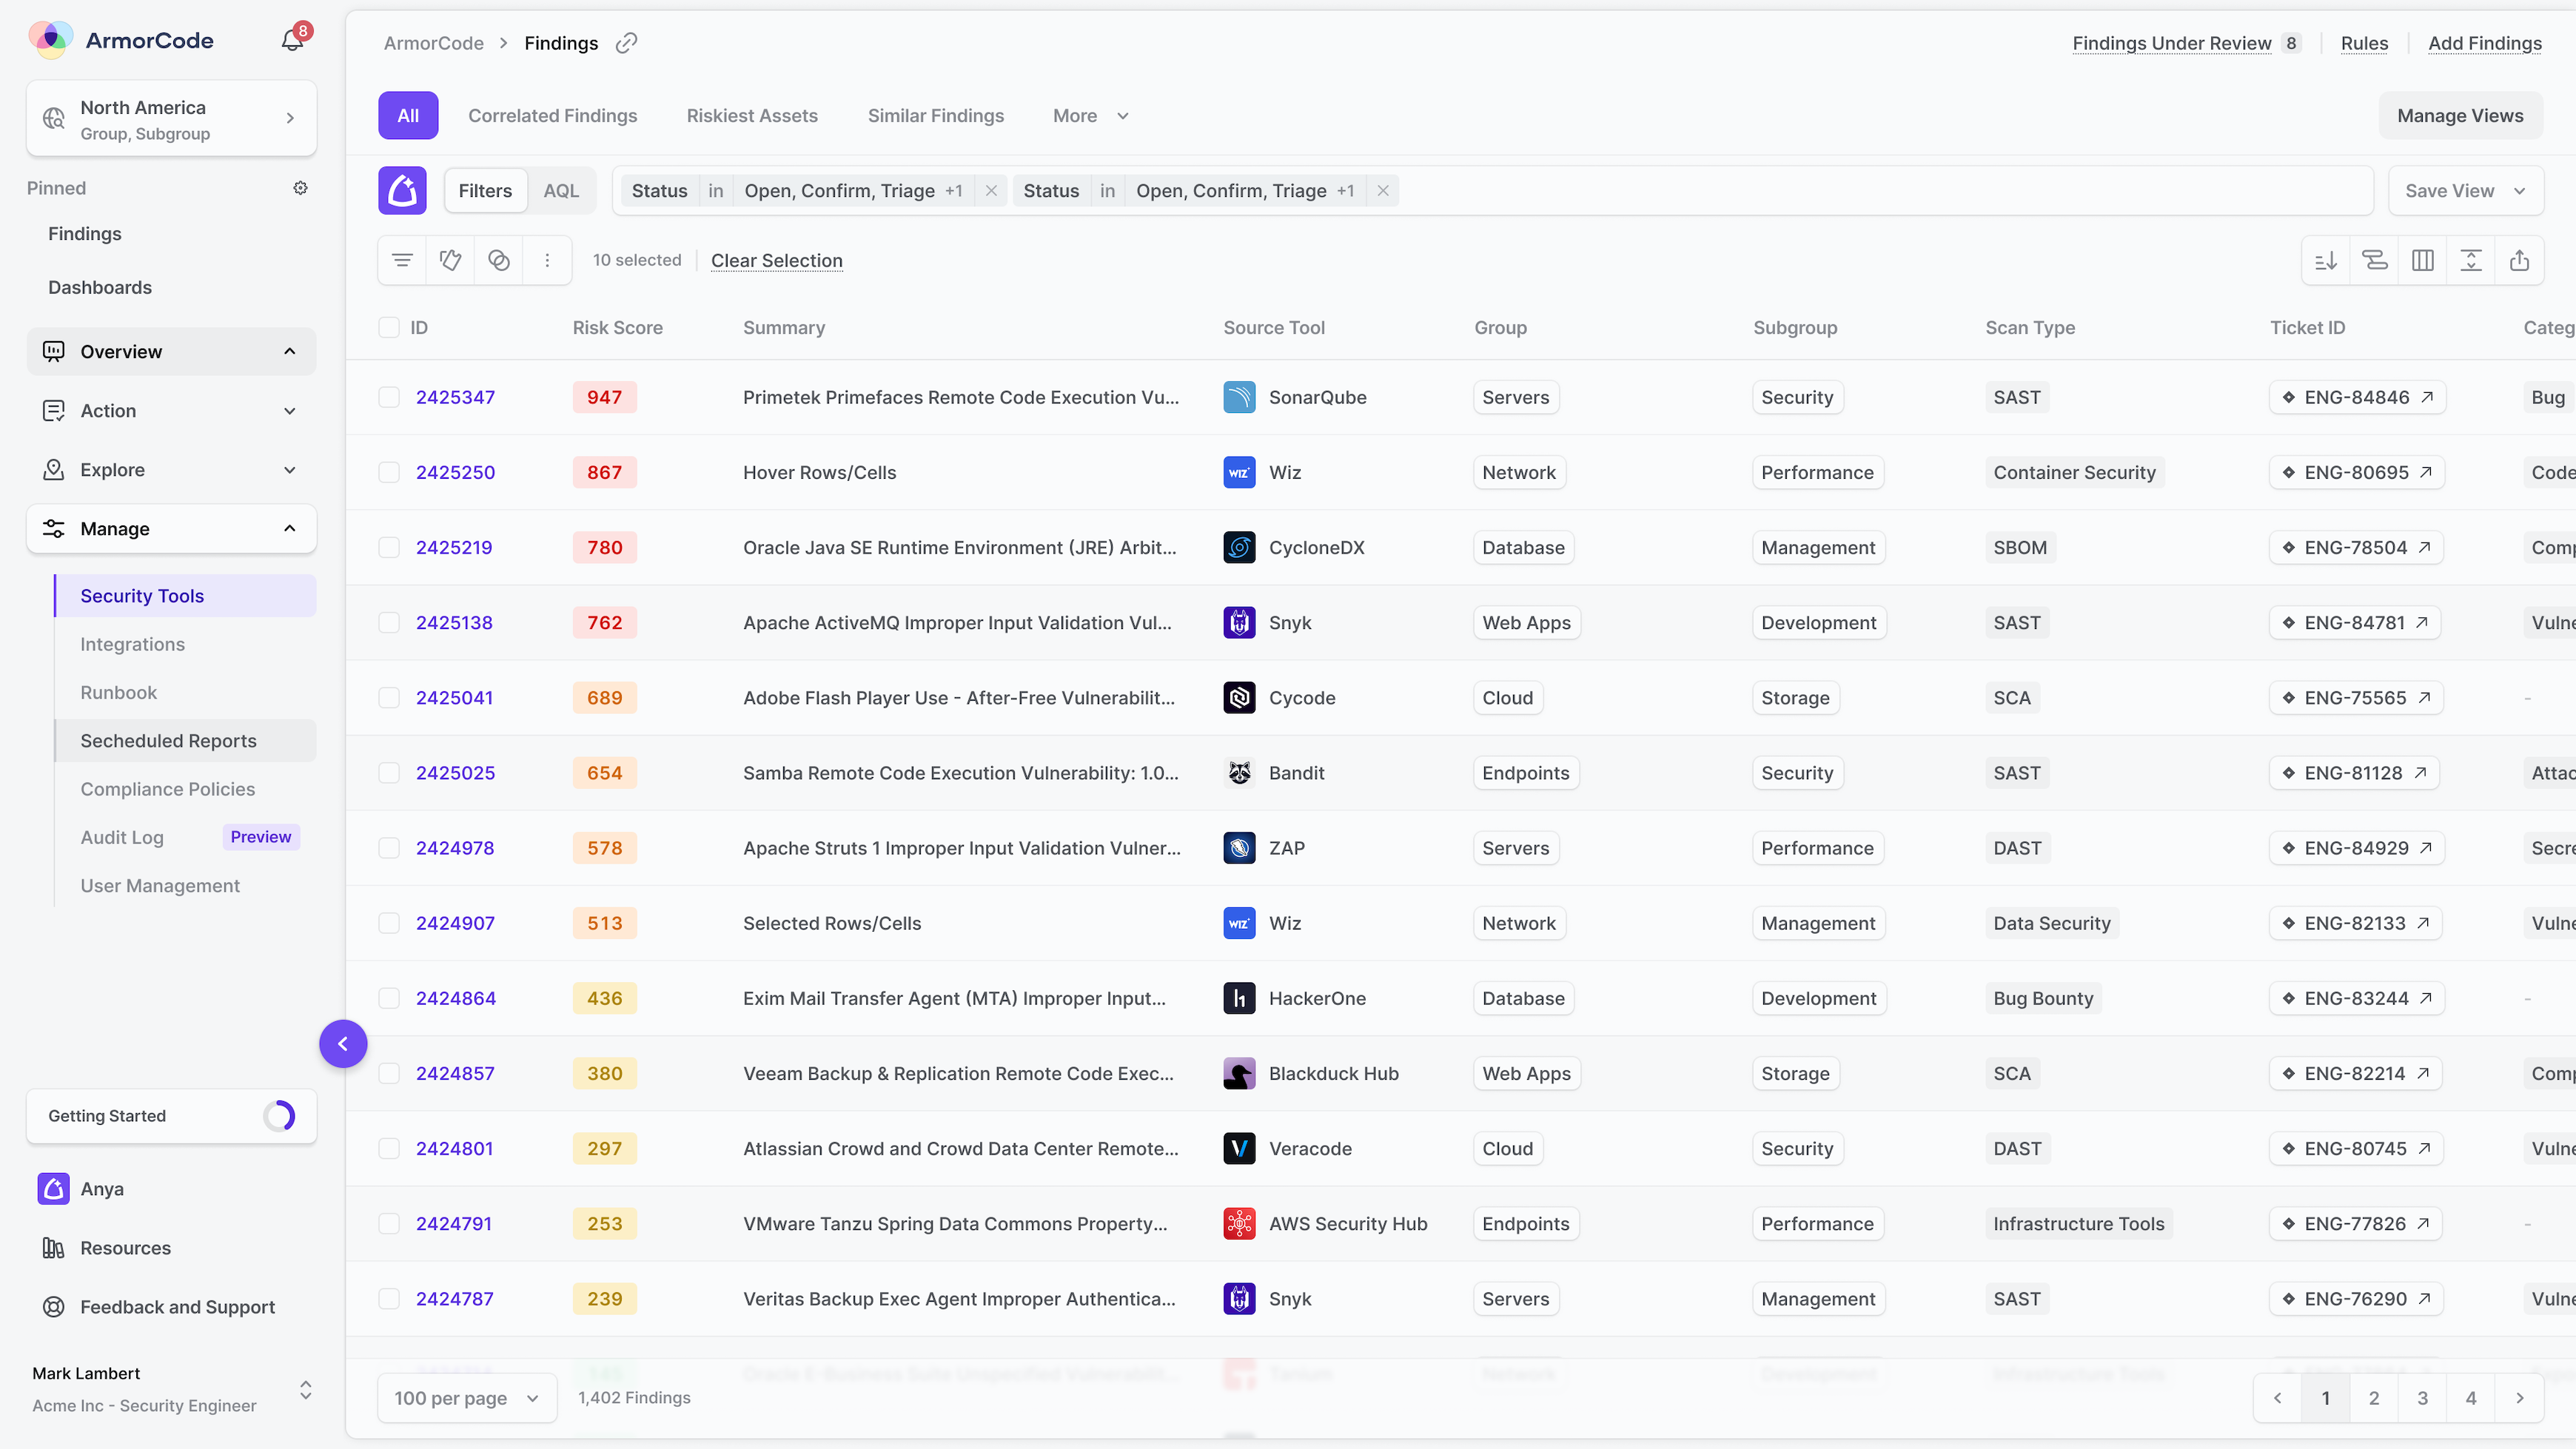Click the AWS Security Hub icon
Image resolution: width=2576 pixels, height=1449 pixels.
1239,1223
